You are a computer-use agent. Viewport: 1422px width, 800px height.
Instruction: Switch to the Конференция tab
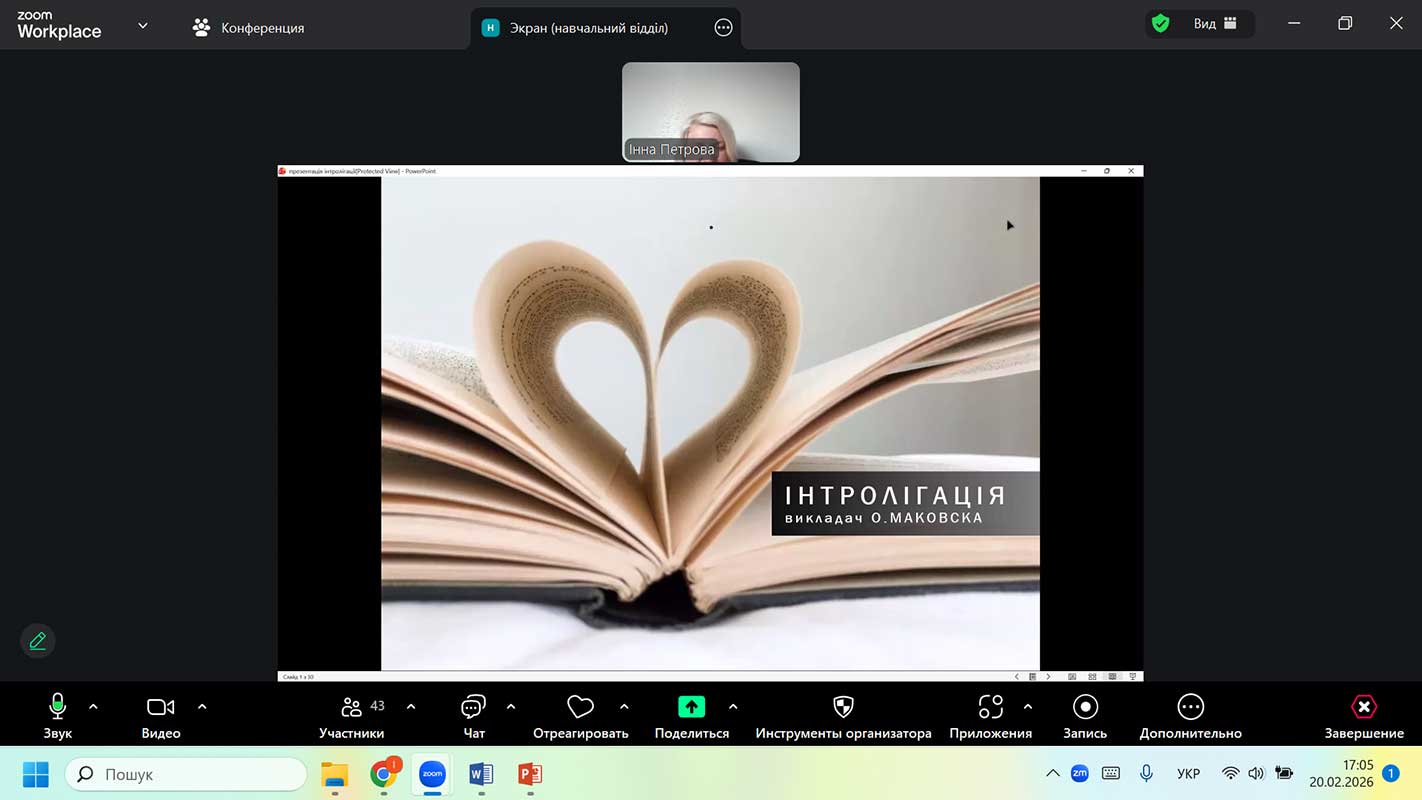click(249, 28)
